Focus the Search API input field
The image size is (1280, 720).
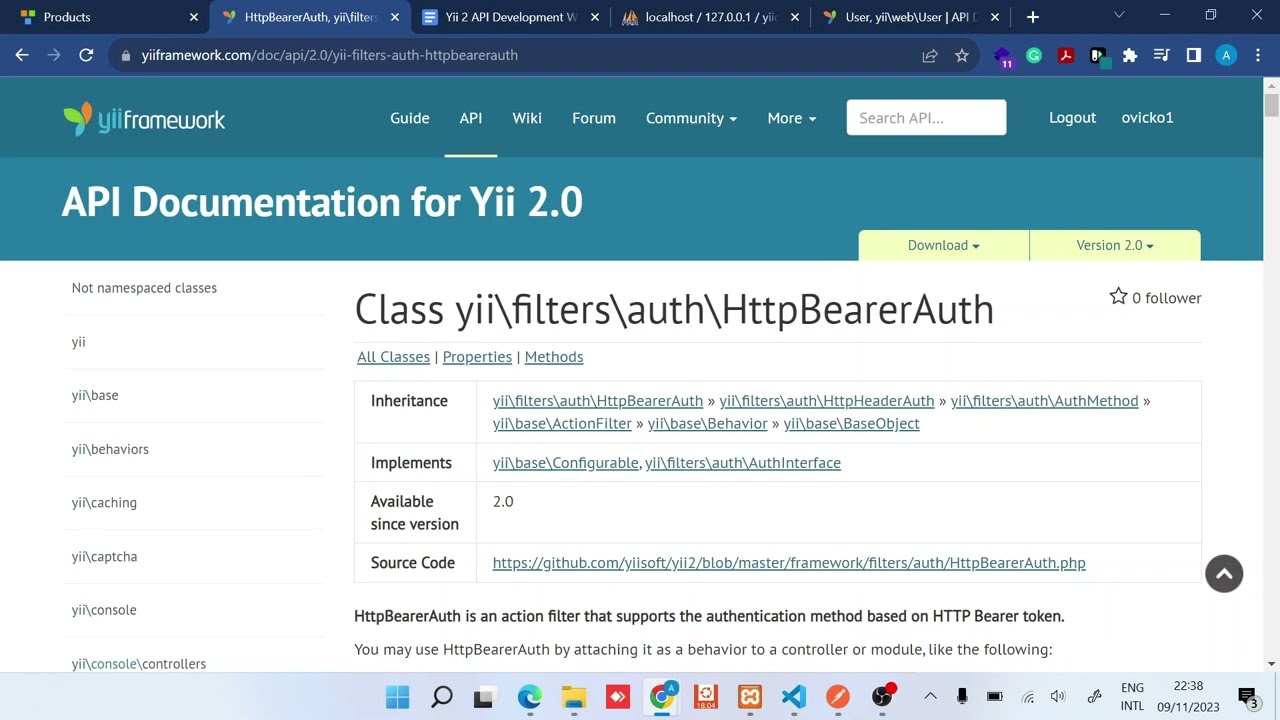point(926,118)
